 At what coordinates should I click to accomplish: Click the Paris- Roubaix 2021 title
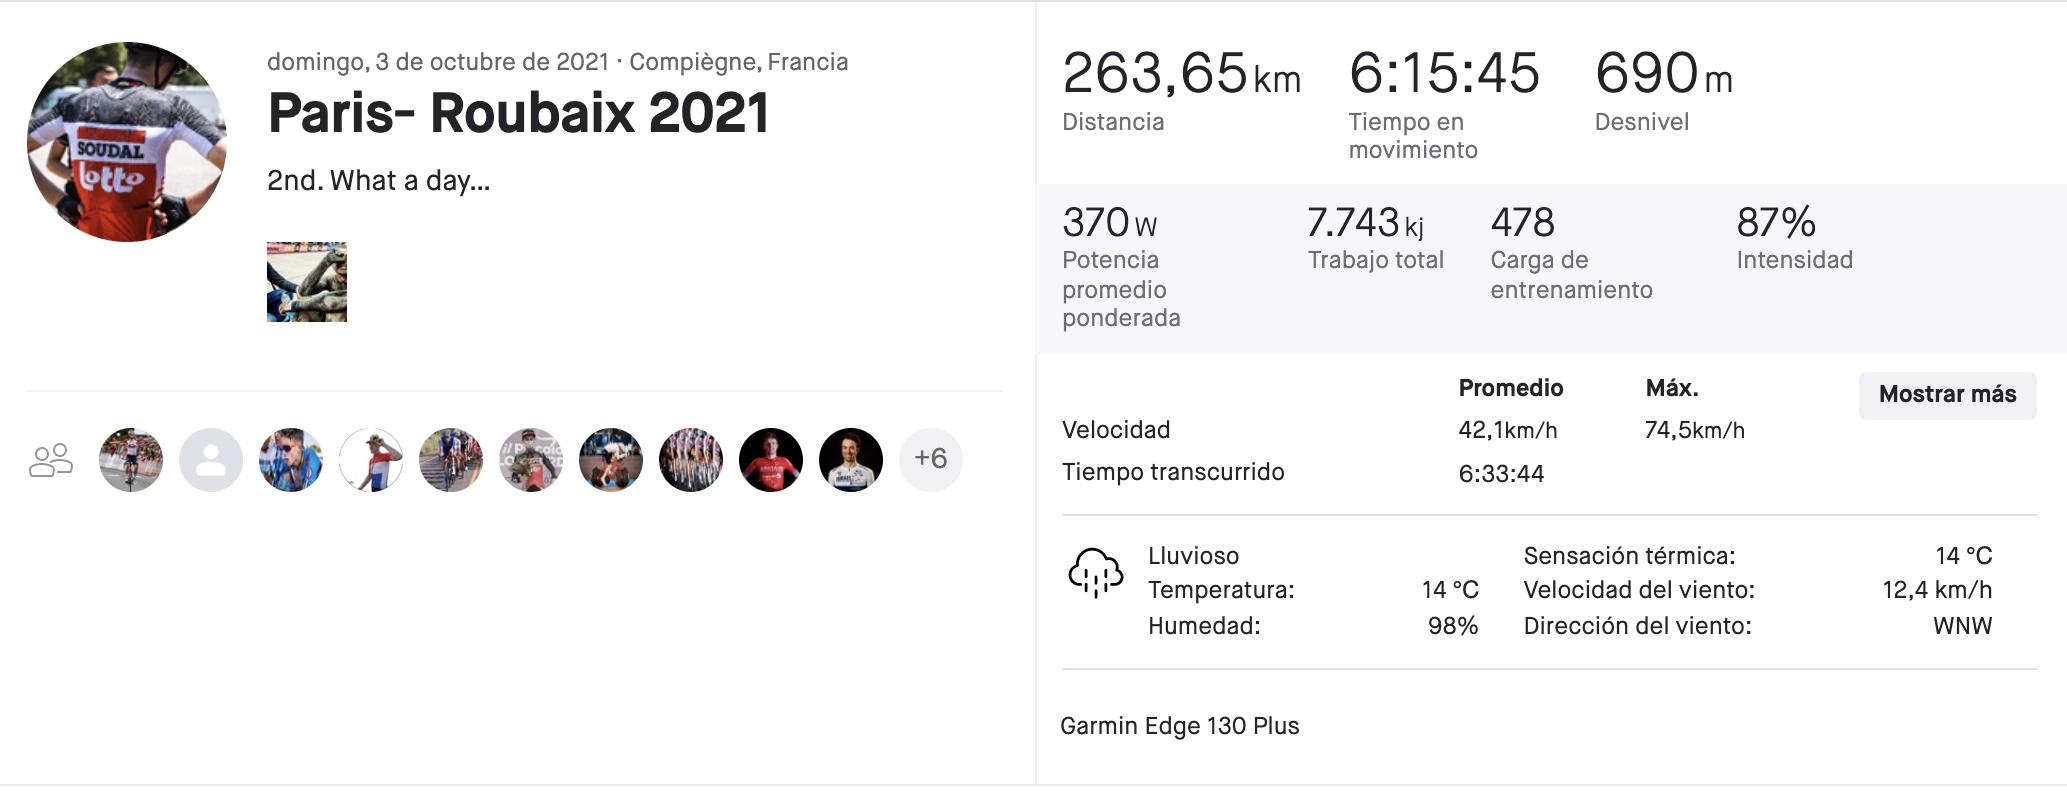coord(518,113)
